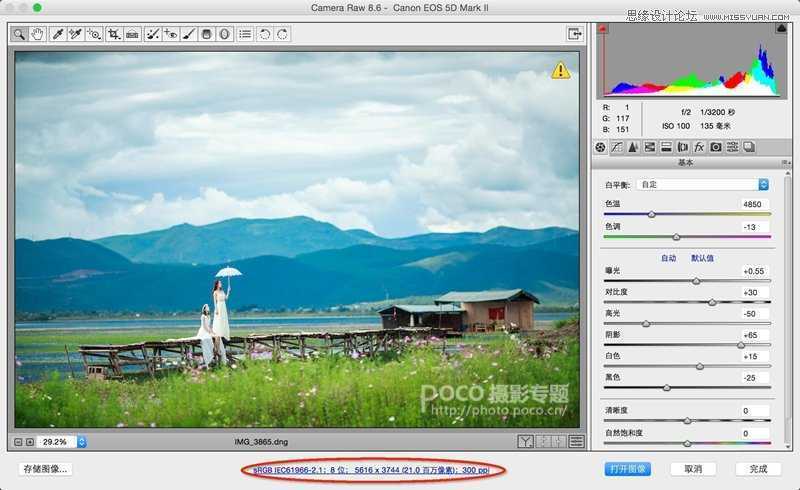Screen dimensions: 800x490
Task: Open the Camera Raw preferences list icon
Action: [245, 34]
